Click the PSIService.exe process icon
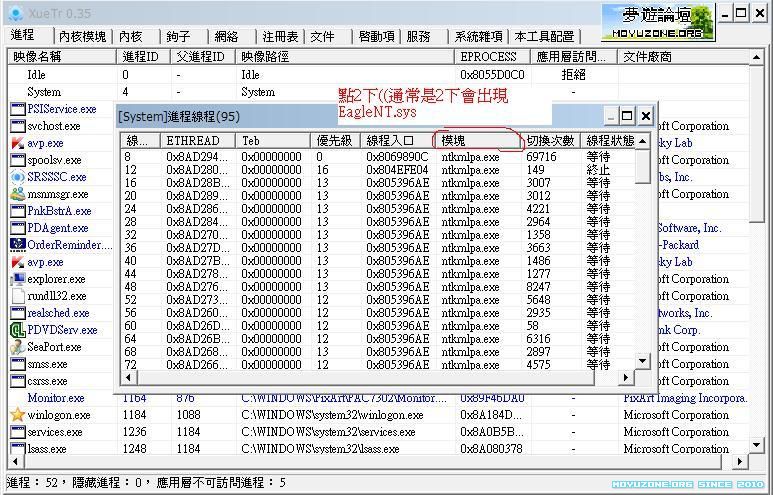This screenshot has width=773, height=495. (x=17, y=108)
